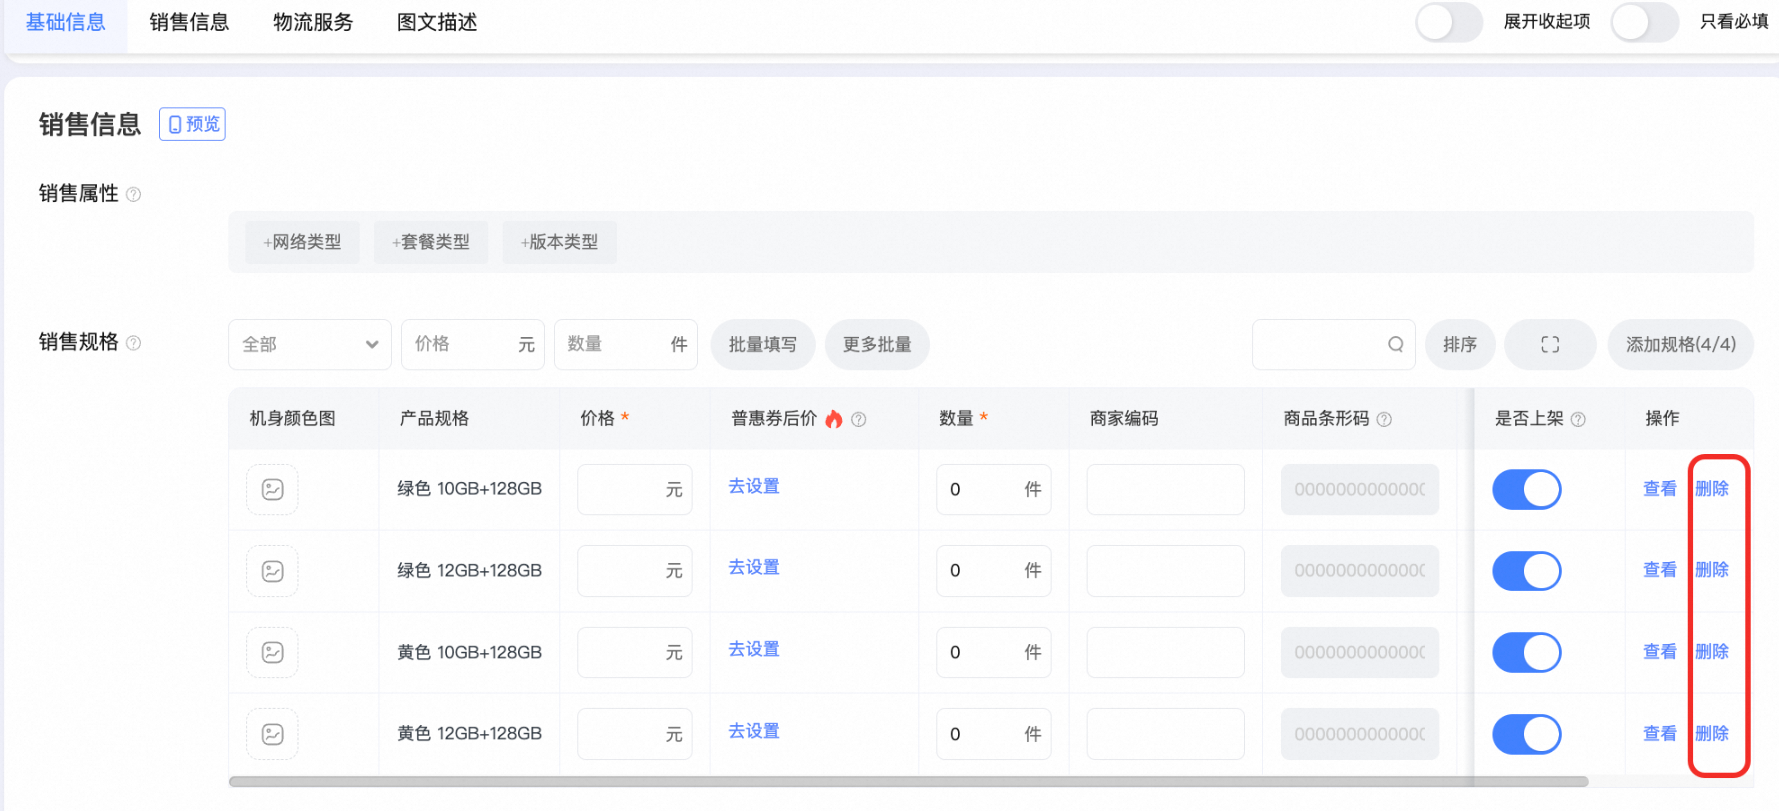Focus quantity field for 绿色 12GB+128GB

994,571
